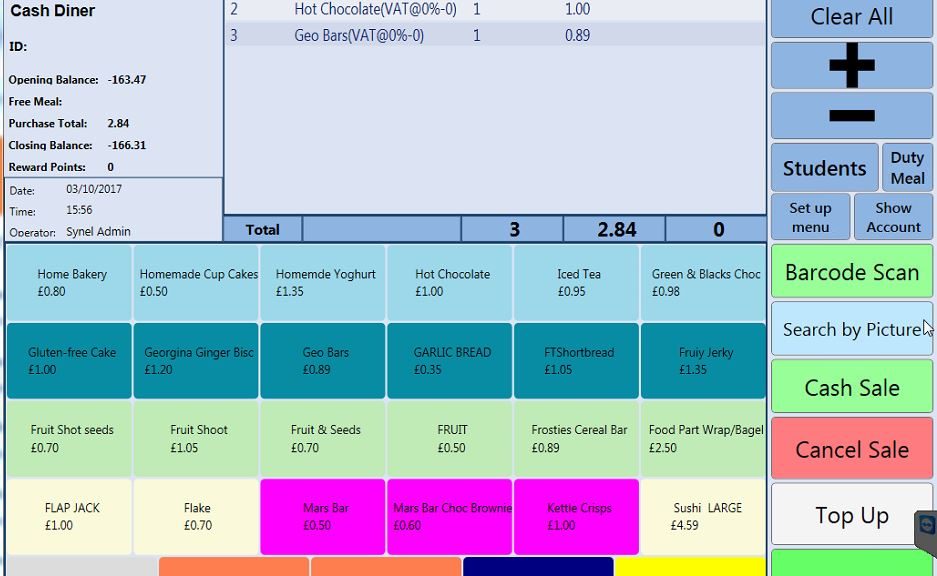Screen dimensions: 937x576
Task: Complete the order with Cash Sale
Action: point(851,388)
